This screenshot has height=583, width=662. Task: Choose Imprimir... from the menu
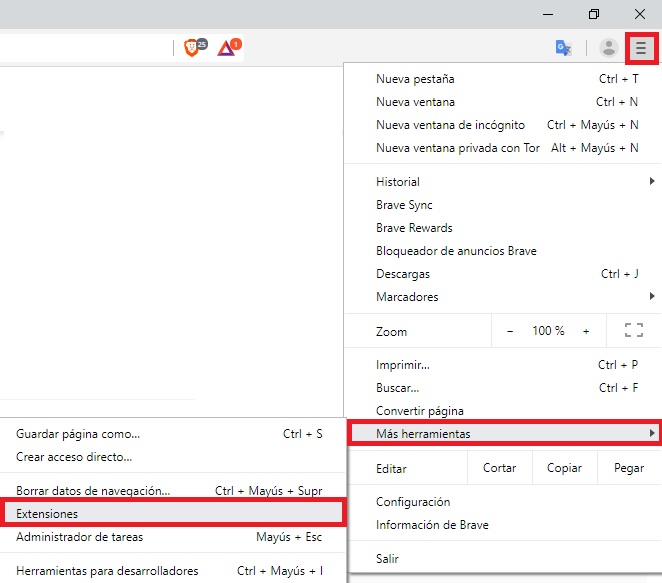tap(502, 365)
